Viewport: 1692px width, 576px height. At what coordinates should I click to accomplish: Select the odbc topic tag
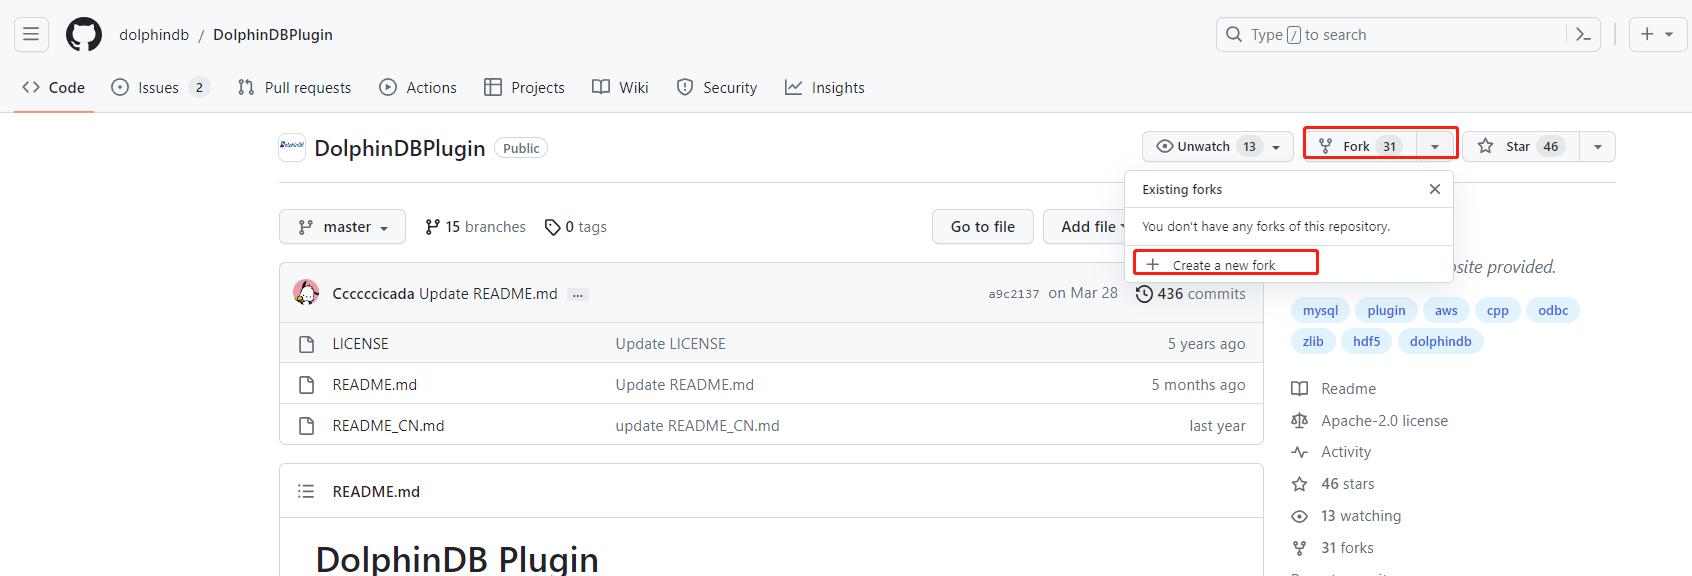(x=1553, y=310)
